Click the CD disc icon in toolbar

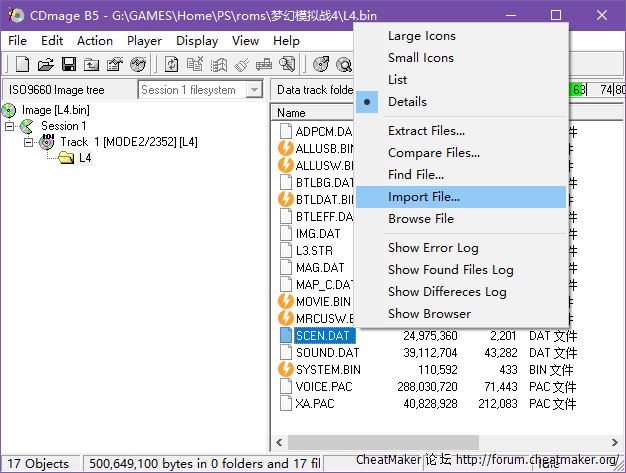[320, 64]
